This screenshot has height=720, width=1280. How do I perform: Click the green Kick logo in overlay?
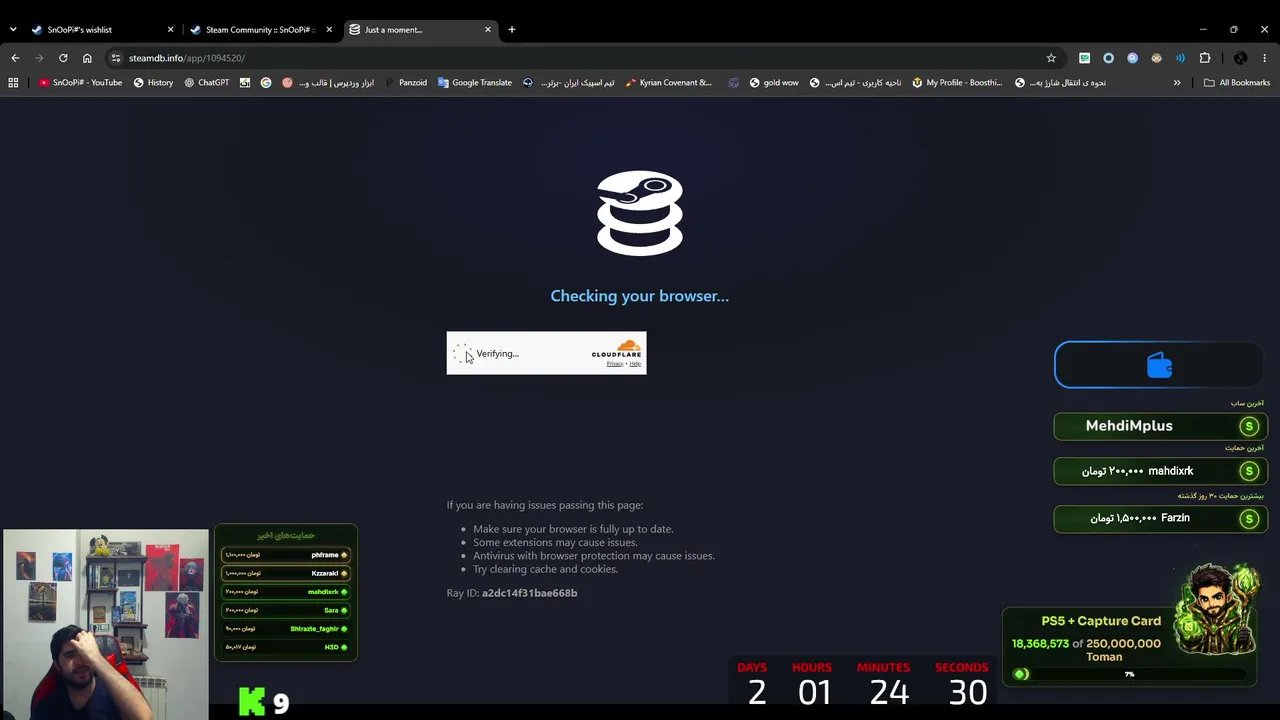tap(252, 702)
